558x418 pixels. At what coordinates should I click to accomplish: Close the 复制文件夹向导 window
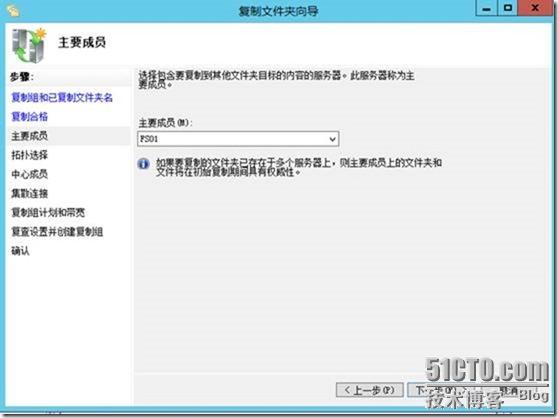click(535, 8)
